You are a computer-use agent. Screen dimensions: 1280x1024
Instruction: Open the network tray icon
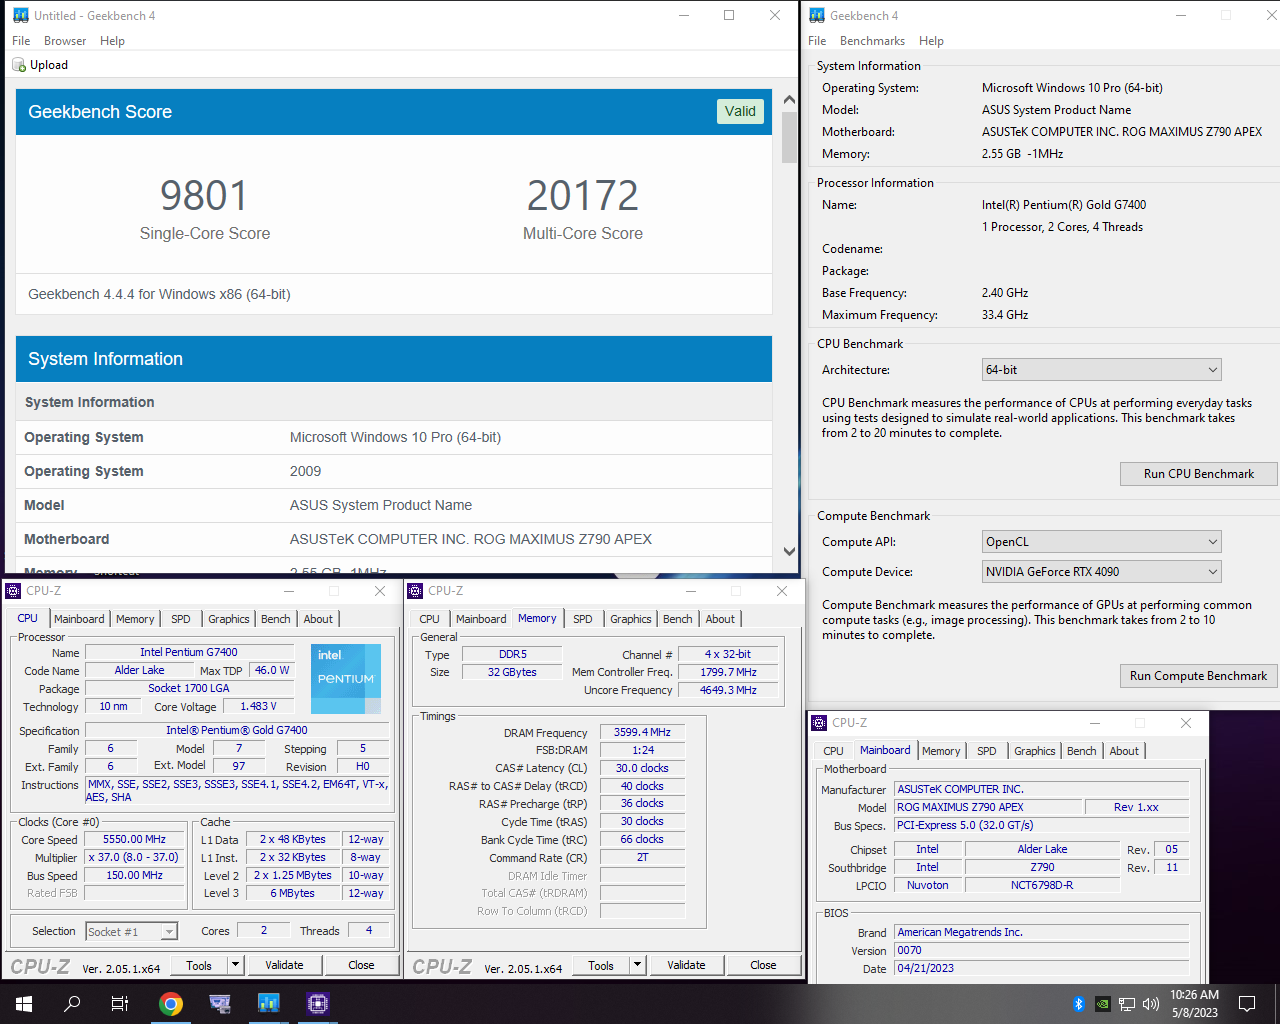1127,1004
